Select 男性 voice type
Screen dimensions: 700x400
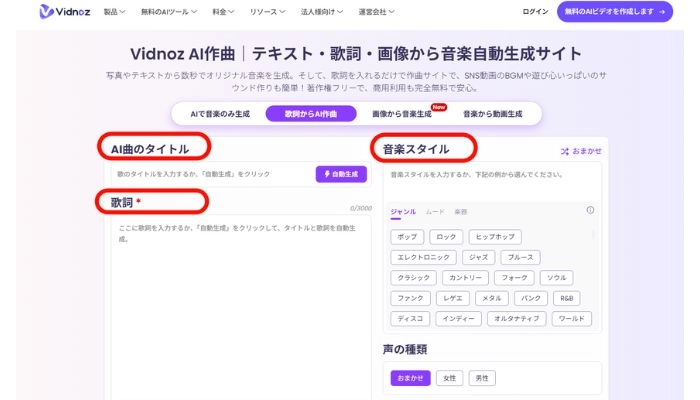coord(482,378)
